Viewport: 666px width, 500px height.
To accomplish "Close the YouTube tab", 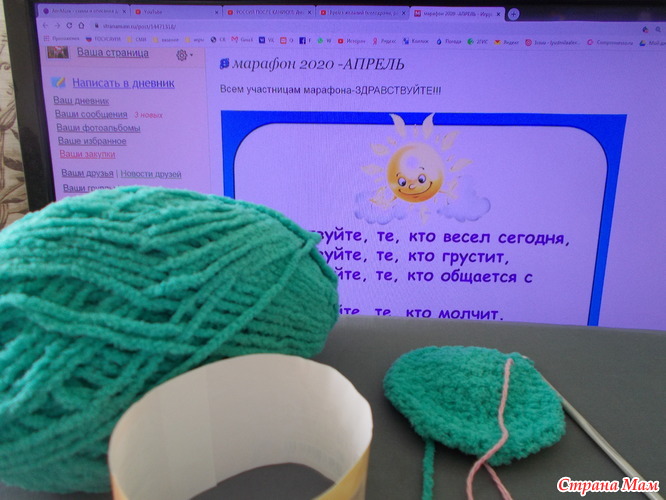I will [217, 13].
